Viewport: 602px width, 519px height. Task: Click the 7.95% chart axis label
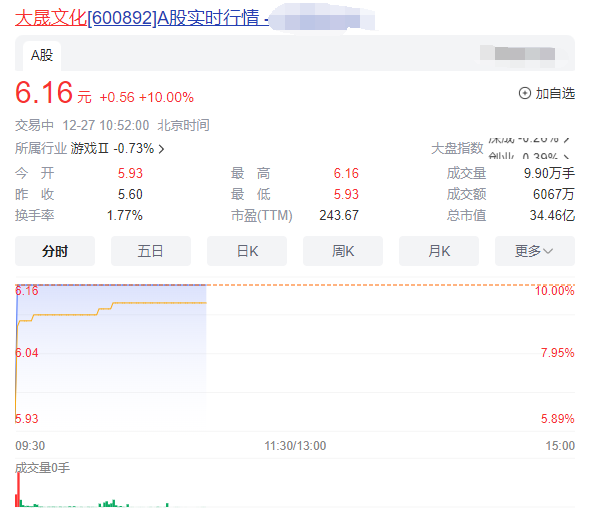[x=557, y=352]
